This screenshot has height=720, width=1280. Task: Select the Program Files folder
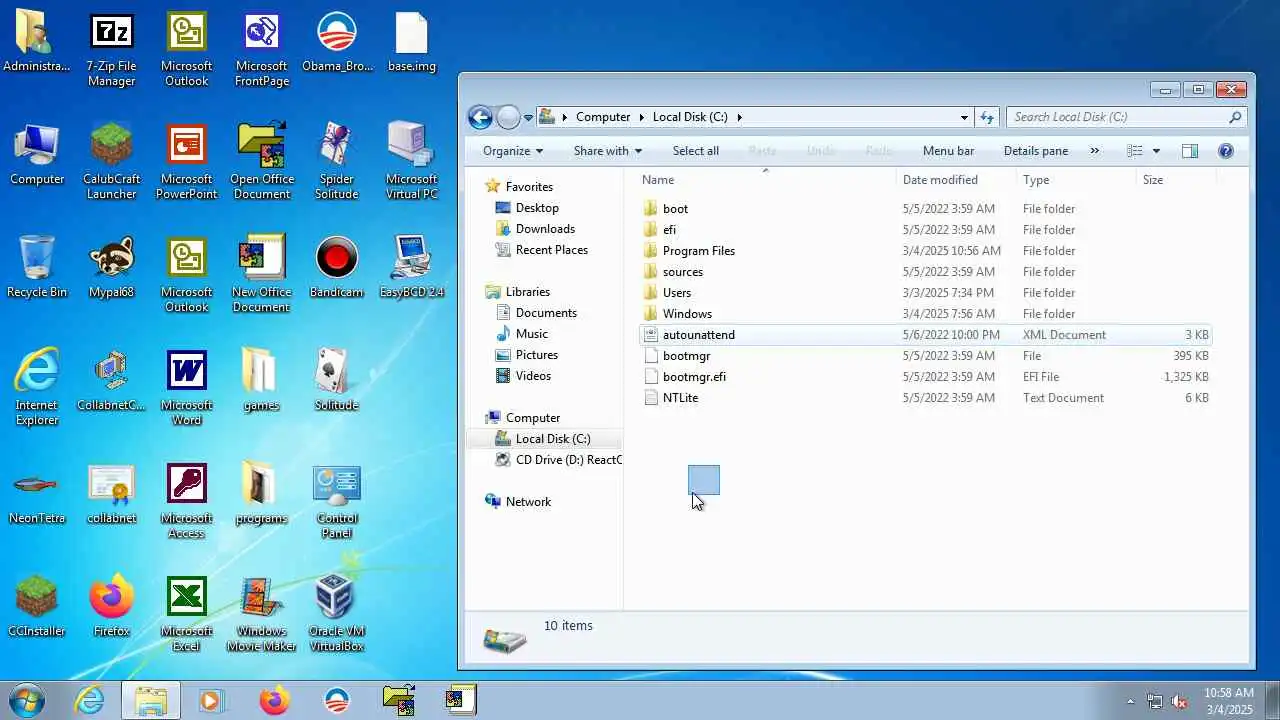pyautogui.click(x=698, y=251)
